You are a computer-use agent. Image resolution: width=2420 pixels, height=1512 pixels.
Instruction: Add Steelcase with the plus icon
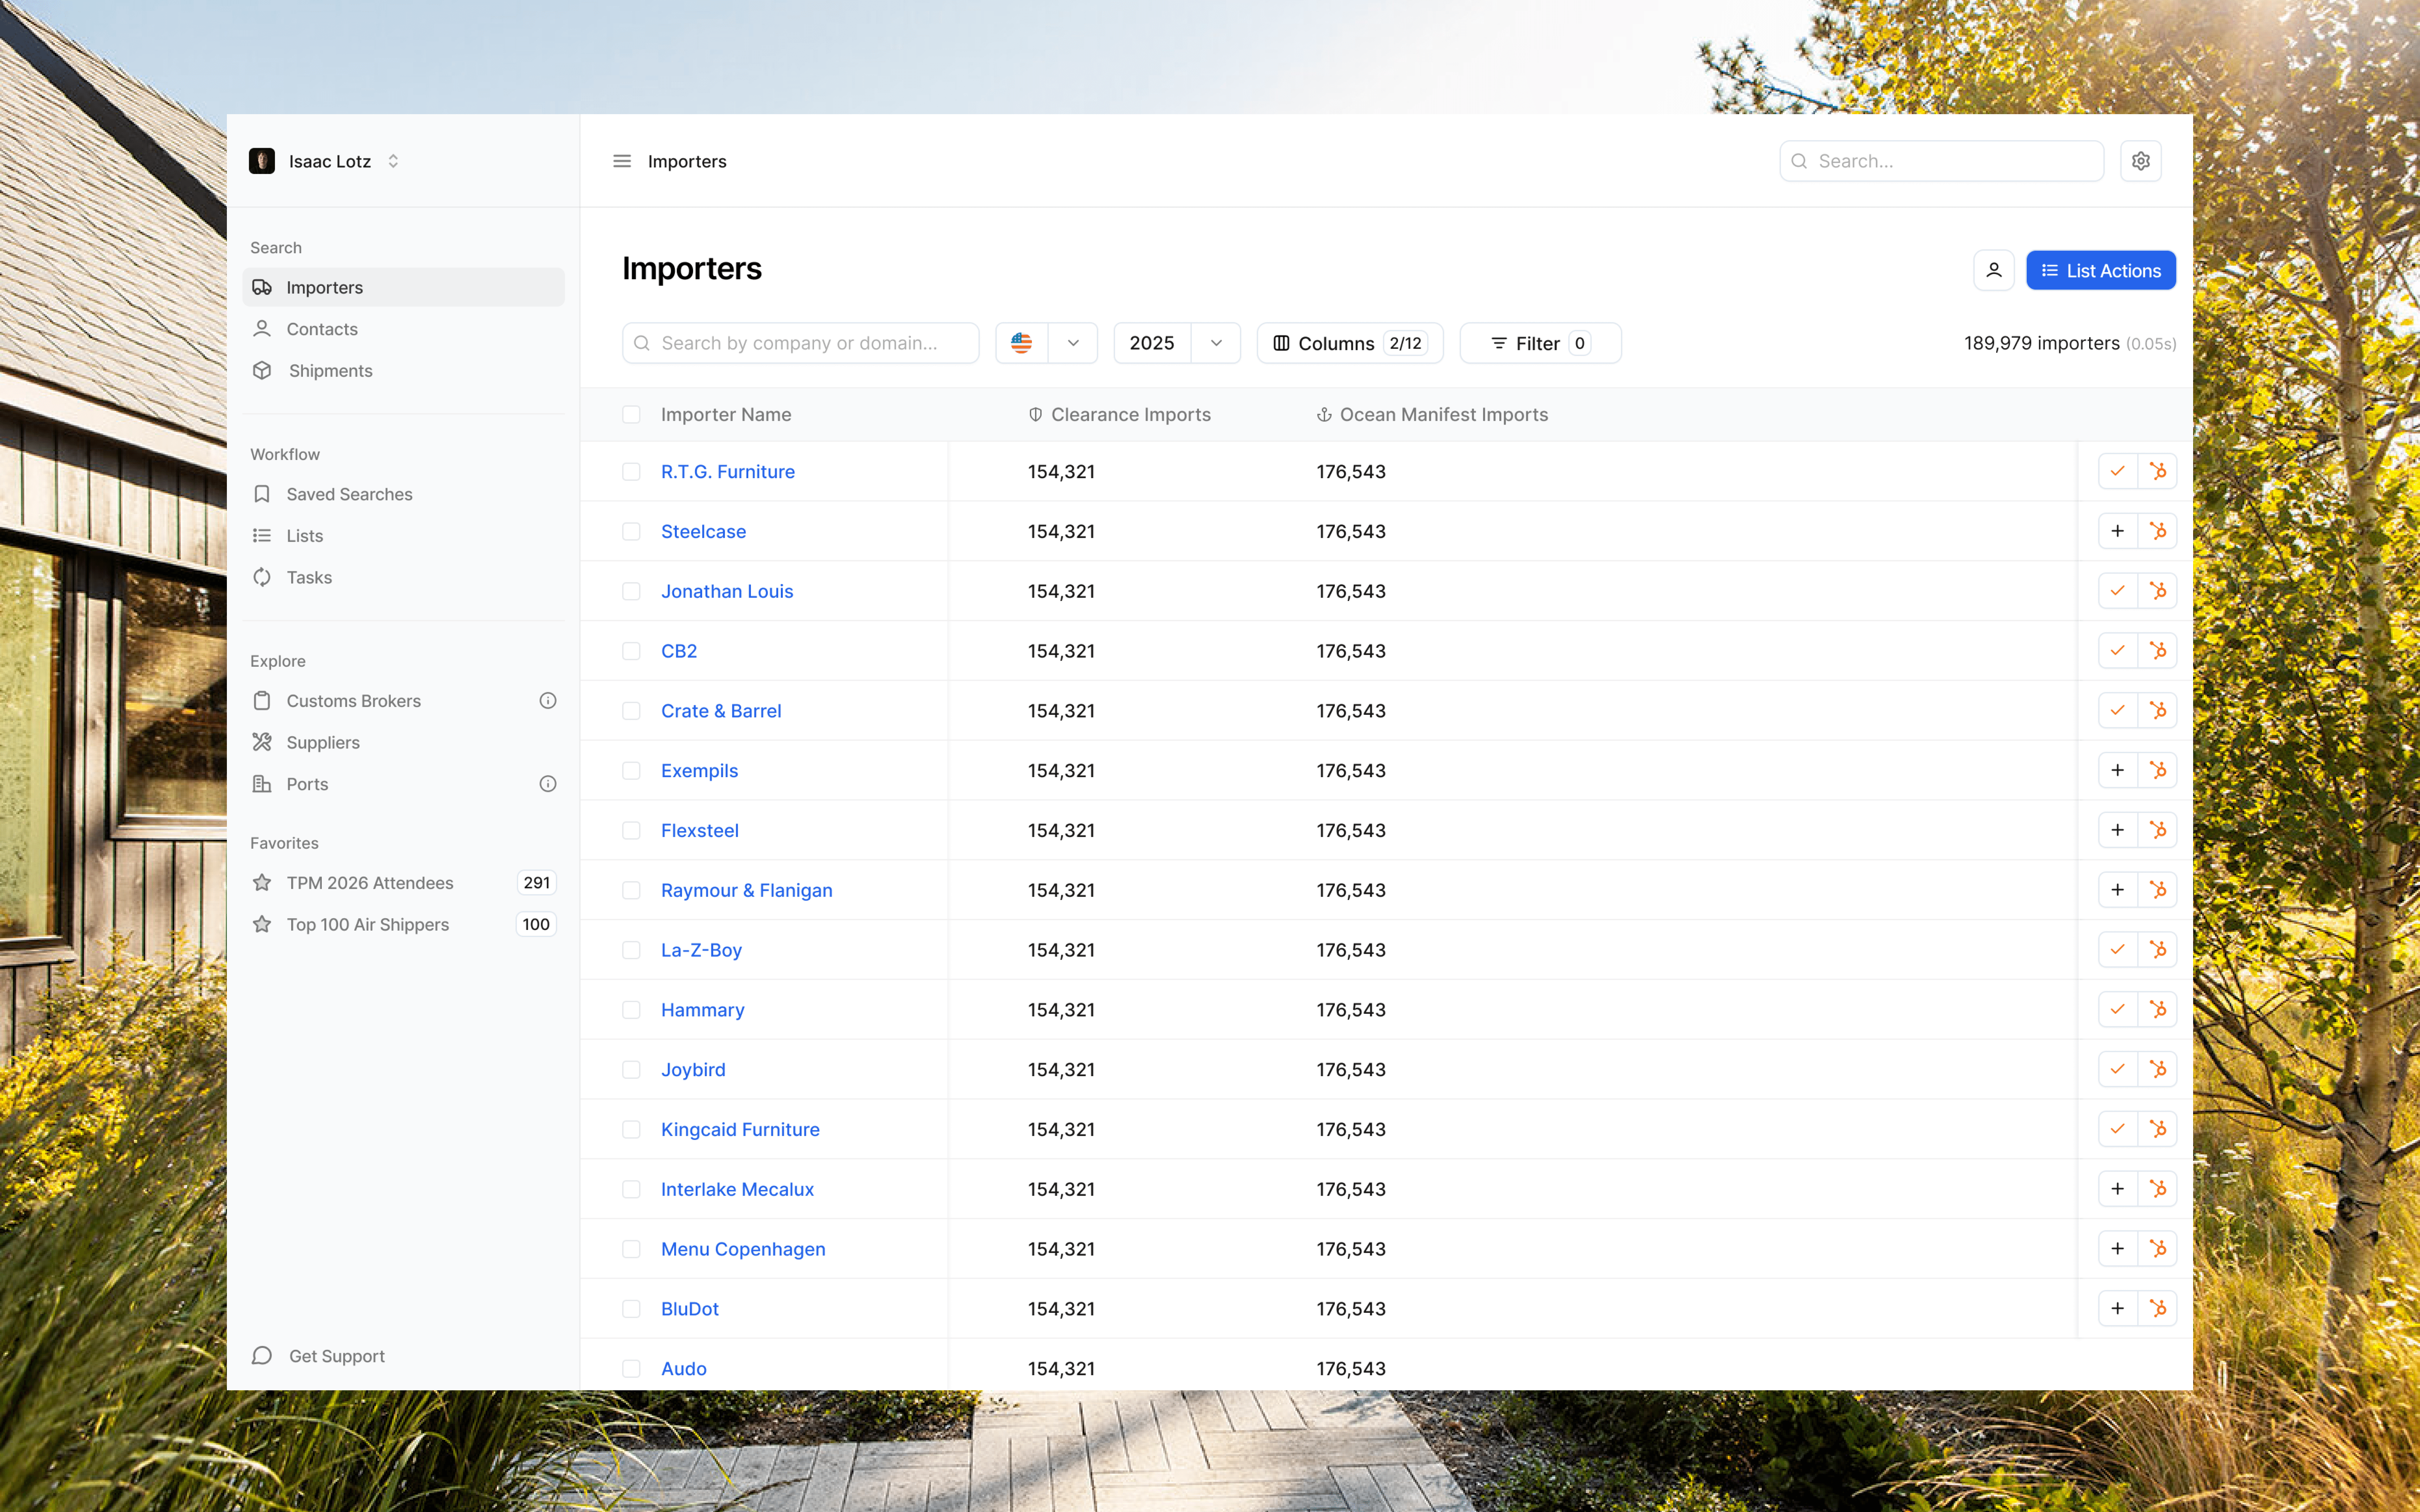click(2118, 531)
